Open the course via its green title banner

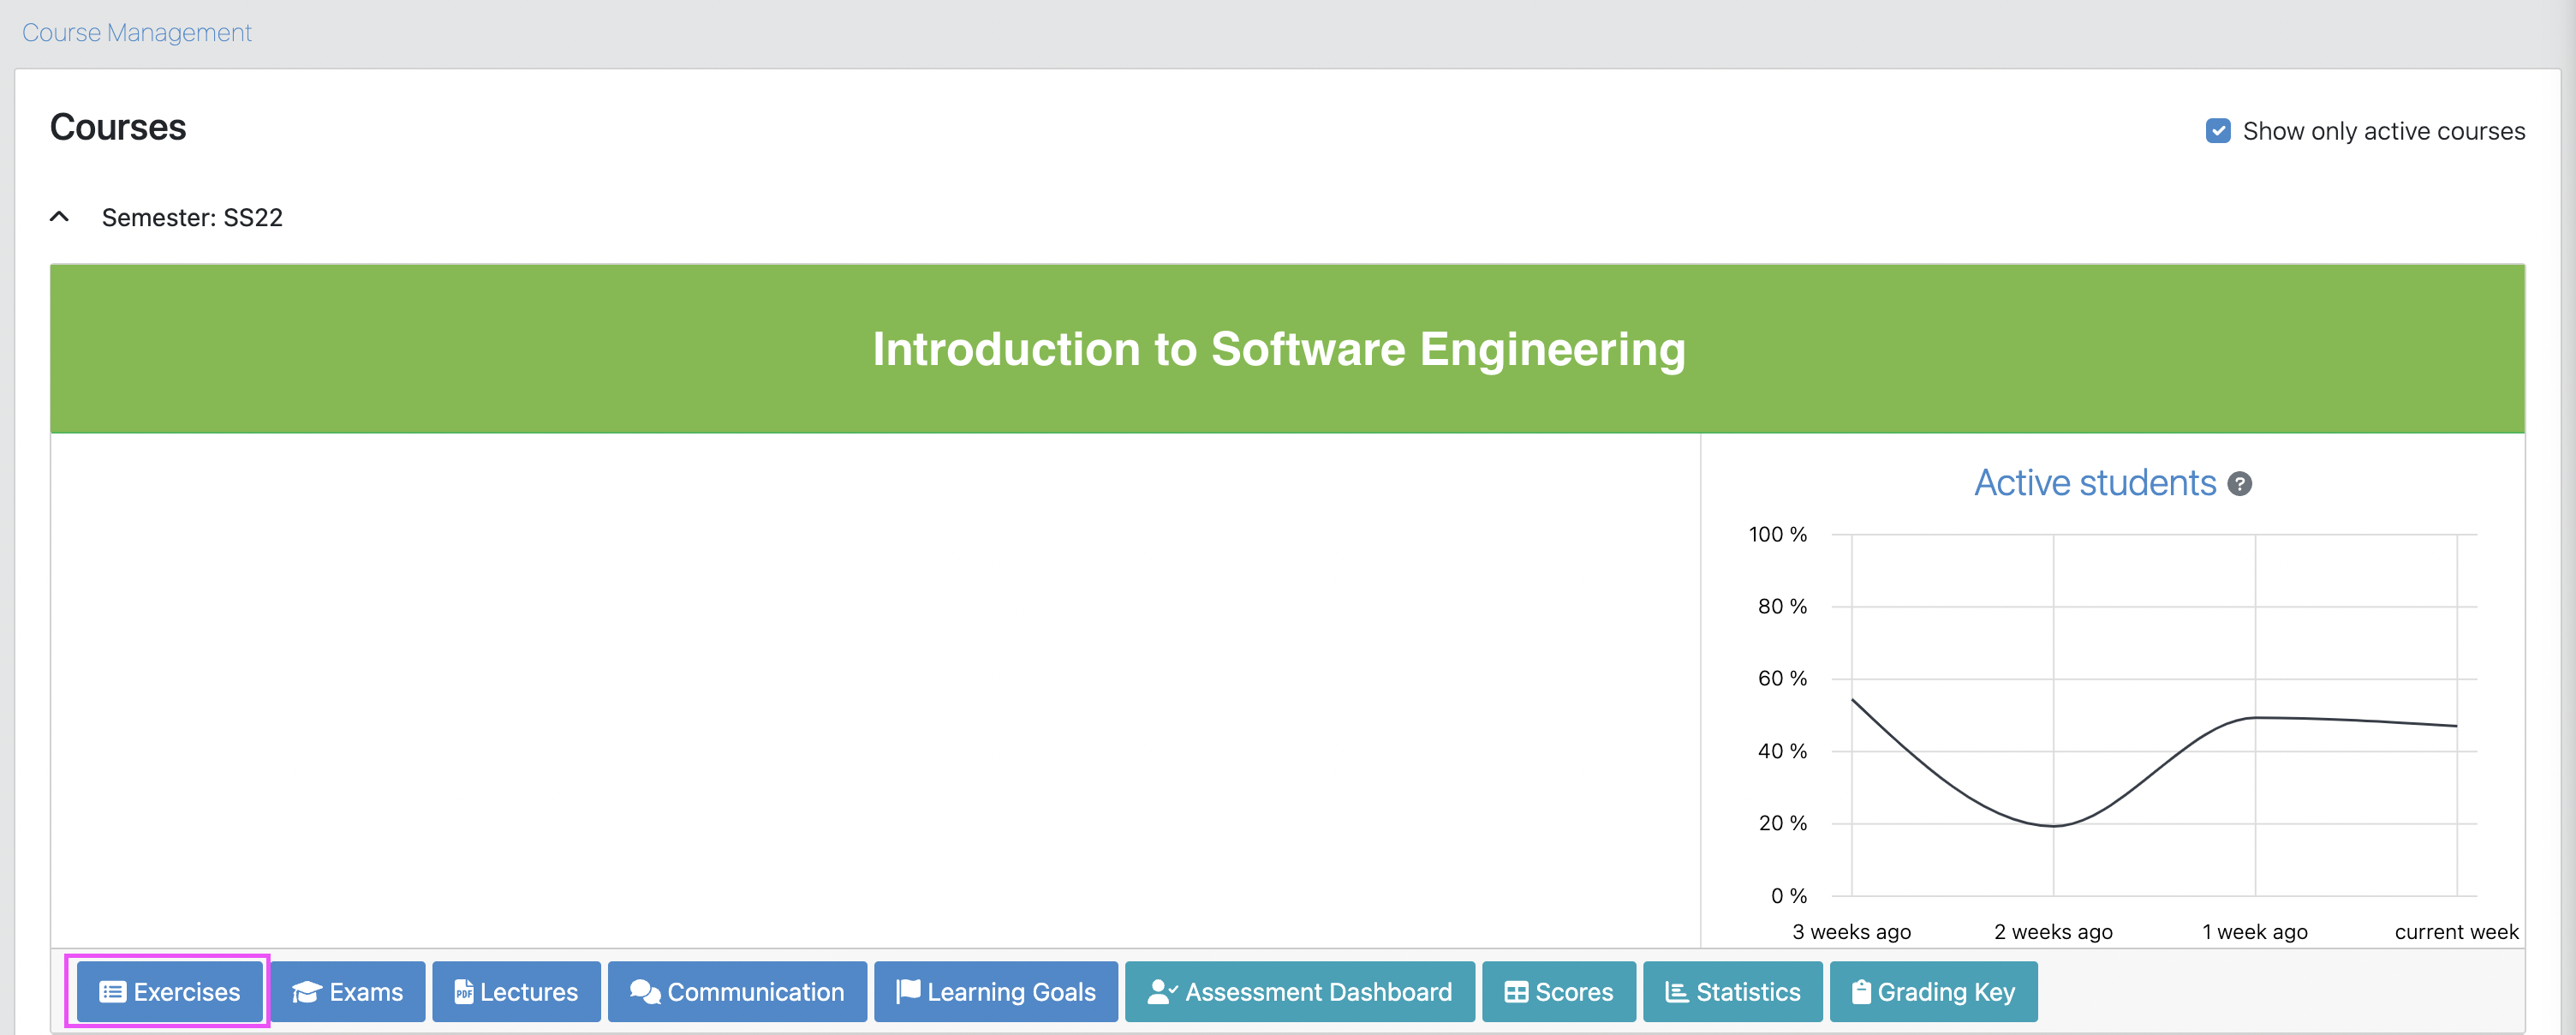[x=1277, y=348]
